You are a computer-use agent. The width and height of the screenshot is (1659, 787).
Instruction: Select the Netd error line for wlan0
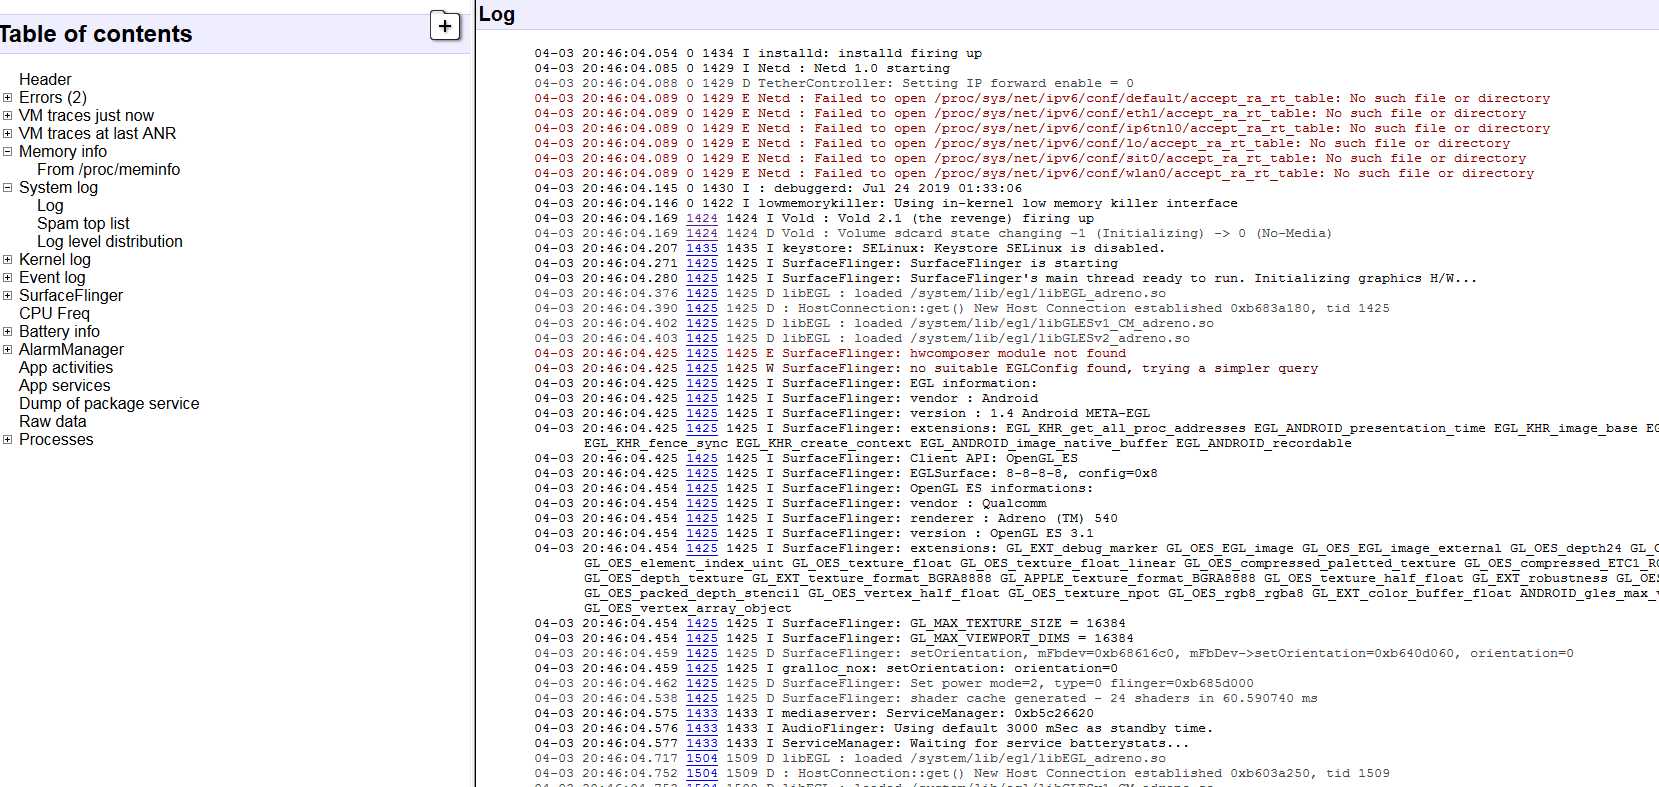tap(1034, 173)
